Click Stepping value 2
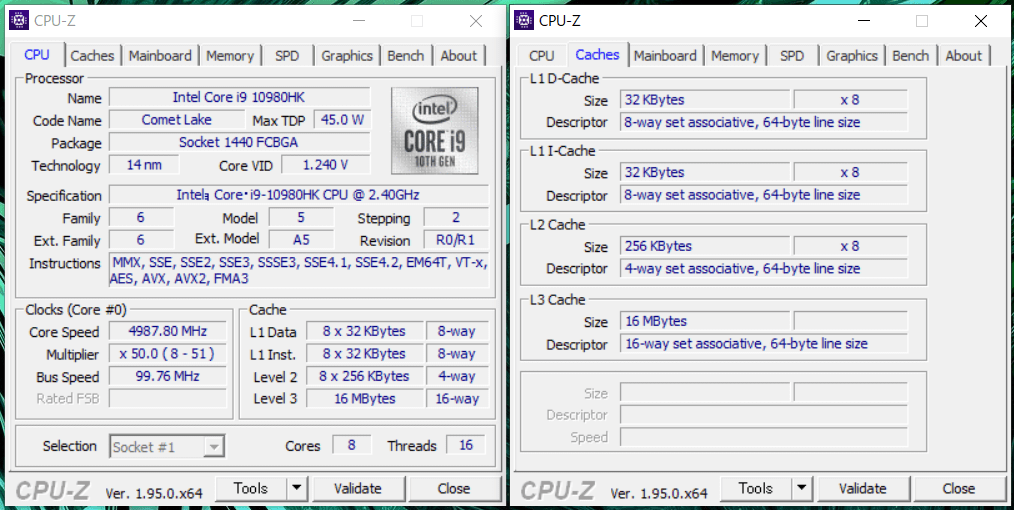This screenshot has height=510, width=1014. (456, 217)
